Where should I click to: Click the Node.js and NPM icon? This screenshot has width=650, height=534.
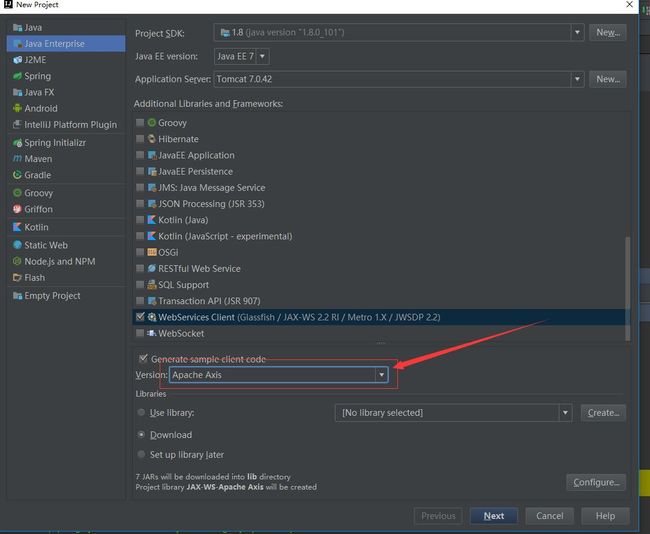pyautogui.click(x=17, y=261)
